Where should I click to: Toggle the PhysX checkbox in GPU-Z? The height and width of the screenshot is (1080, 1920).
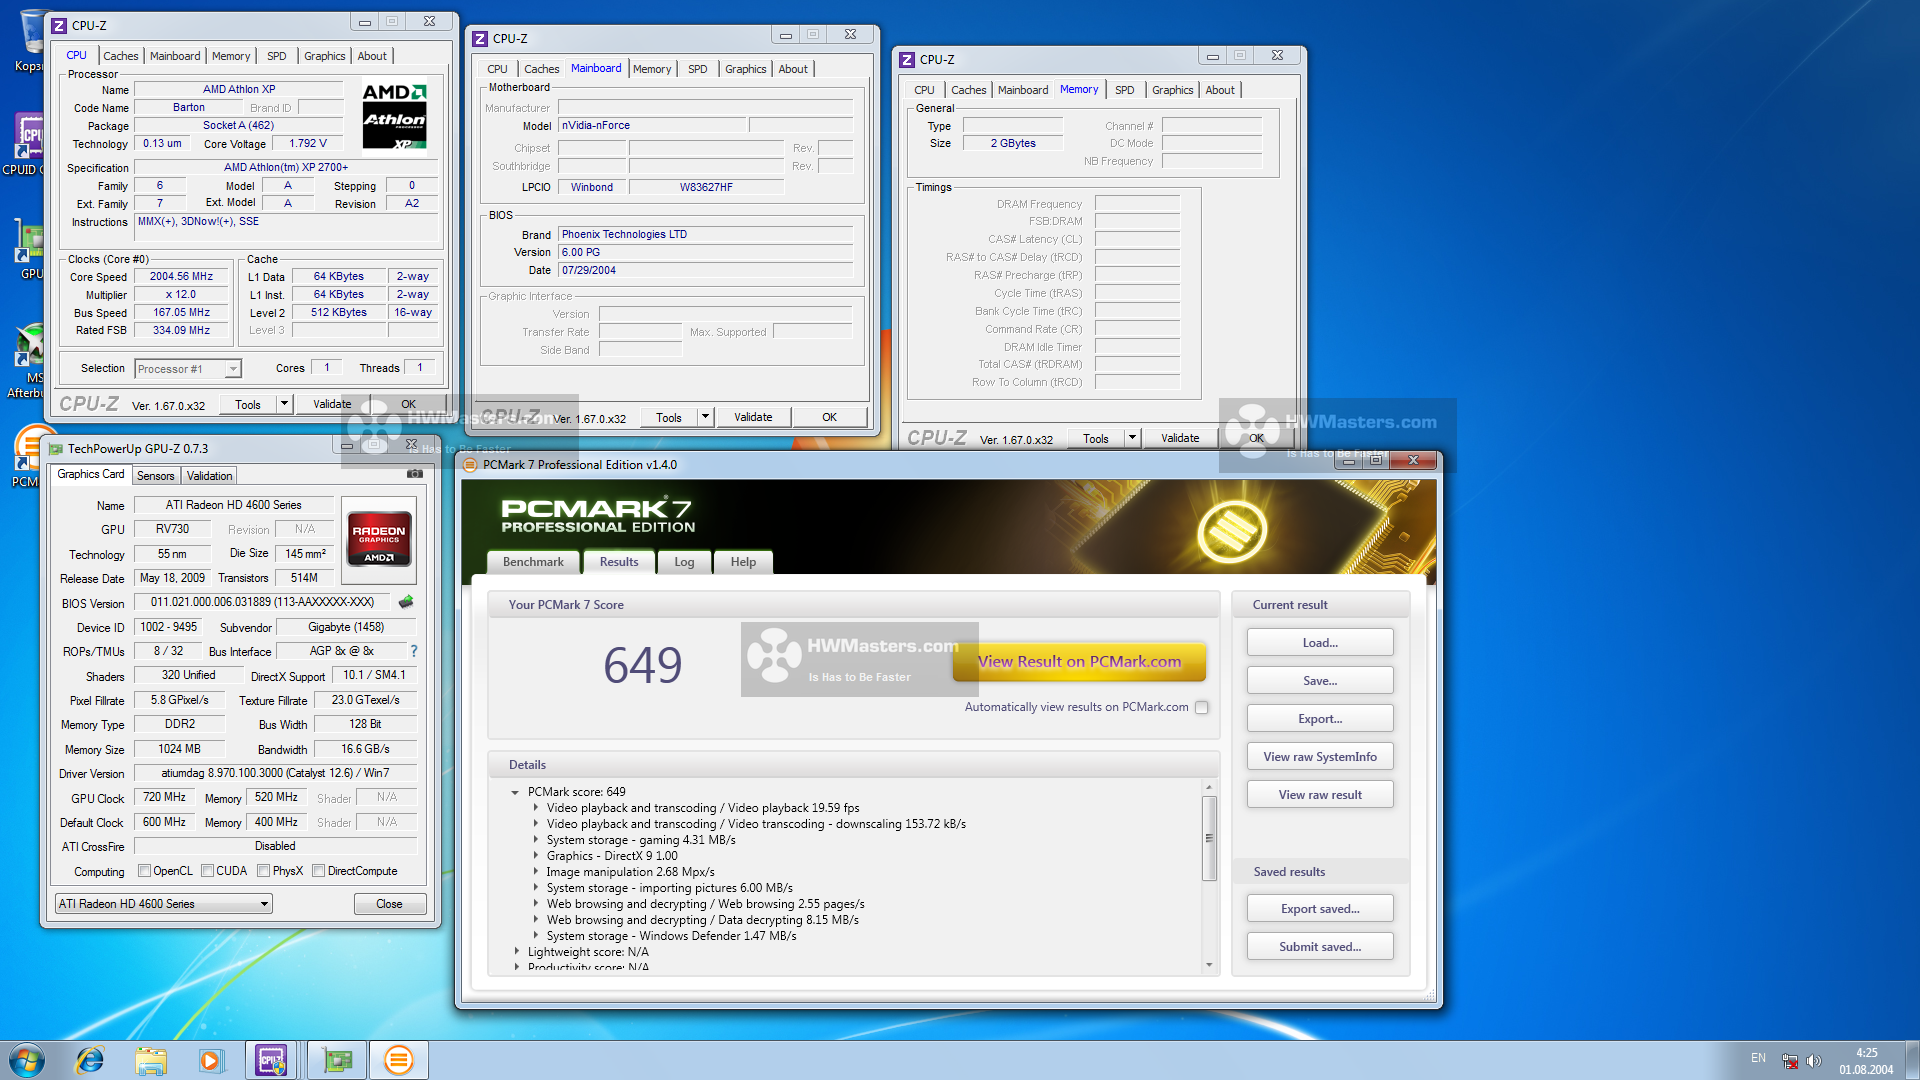click(x=263, y=871)
